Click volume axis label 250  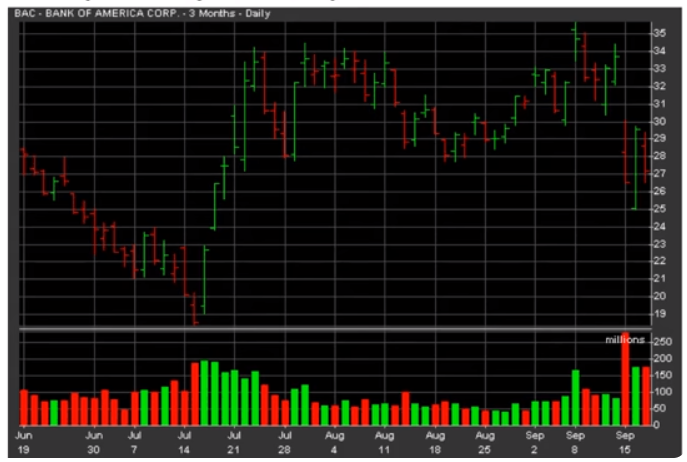pos(662,341)
